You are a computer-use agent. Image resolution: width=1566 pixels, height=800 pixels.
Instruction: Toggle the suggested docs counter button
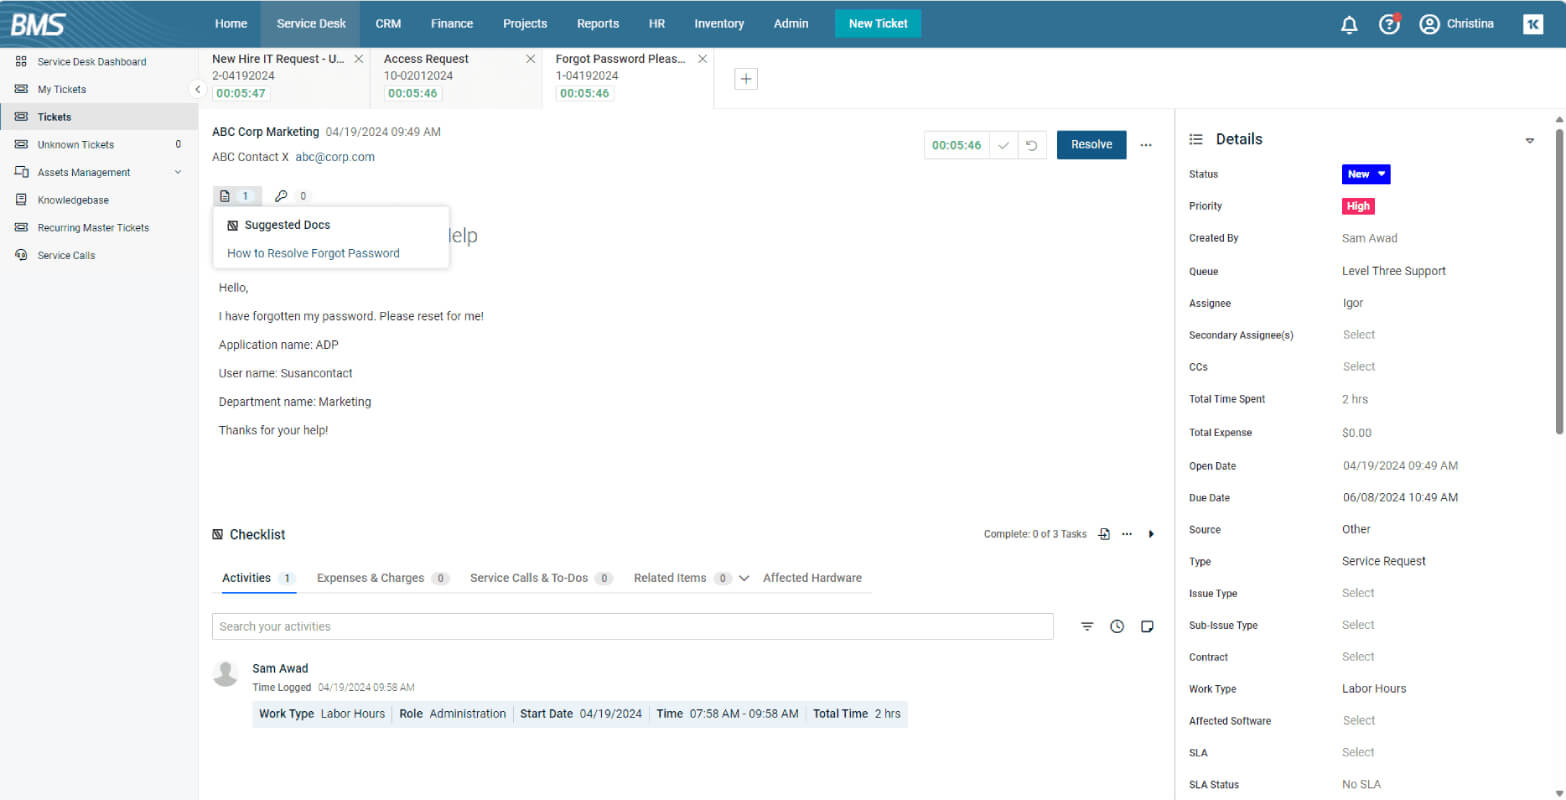[x=238, y=196]
